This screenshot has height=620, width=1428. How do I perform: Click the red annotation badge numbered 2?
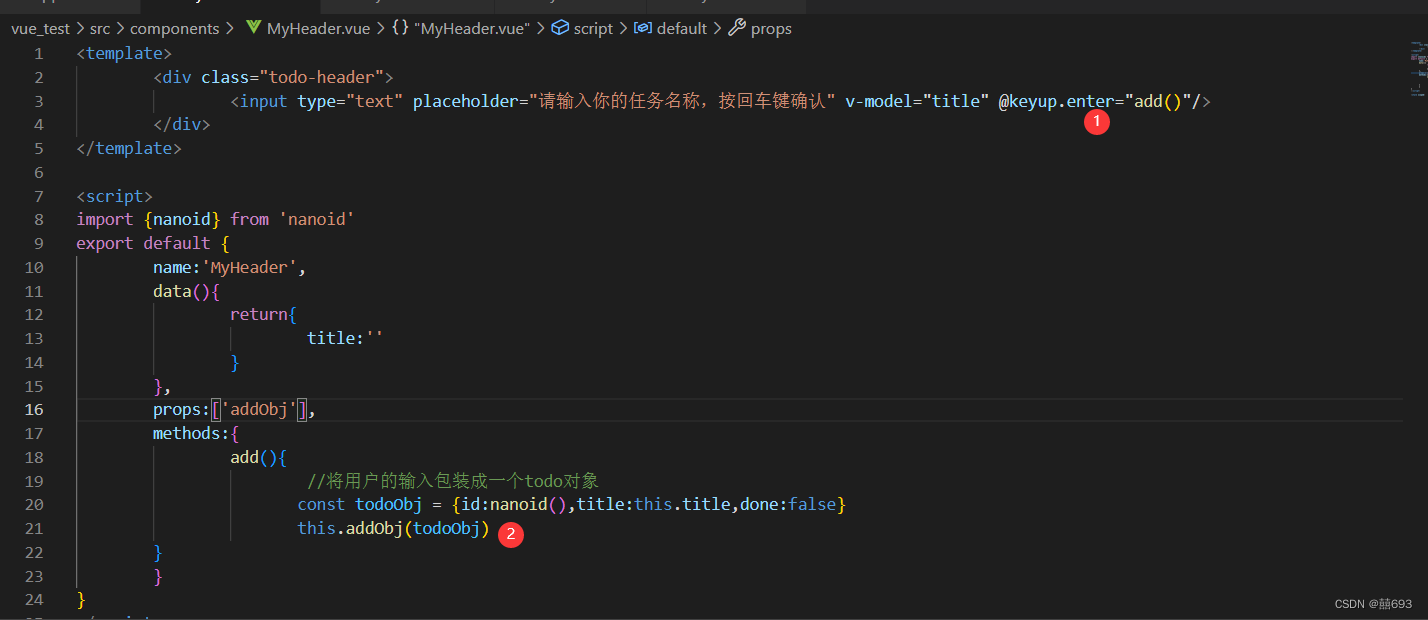point(511,535)
